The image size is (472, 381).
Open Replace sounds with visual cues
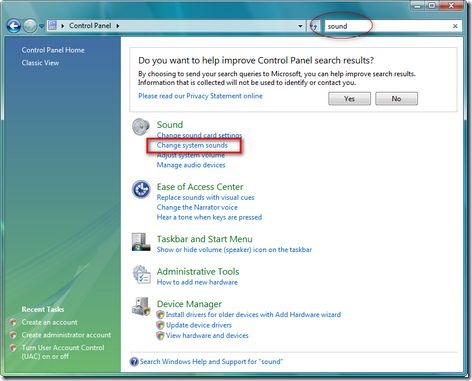[205, 197]
